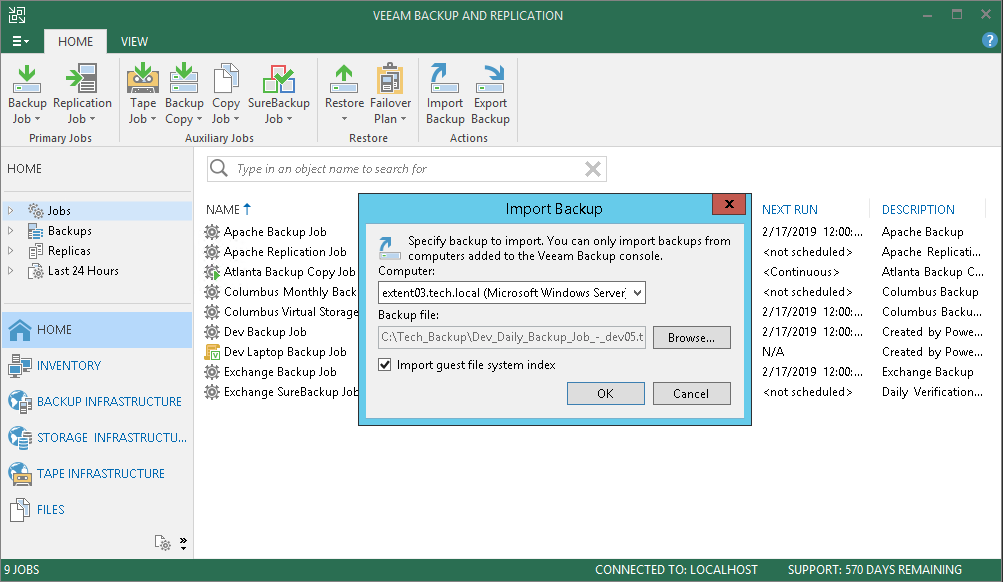
Task: Open the Help question mark icon
Action: click(x=989, y=41)
